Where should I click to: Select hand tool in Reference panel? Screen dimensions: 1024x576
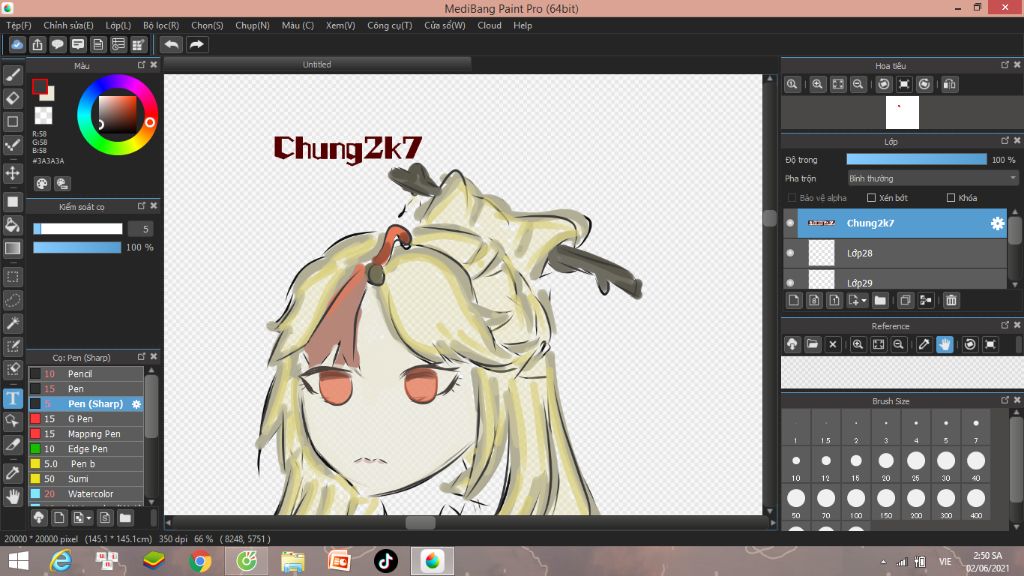coord(944,344)
